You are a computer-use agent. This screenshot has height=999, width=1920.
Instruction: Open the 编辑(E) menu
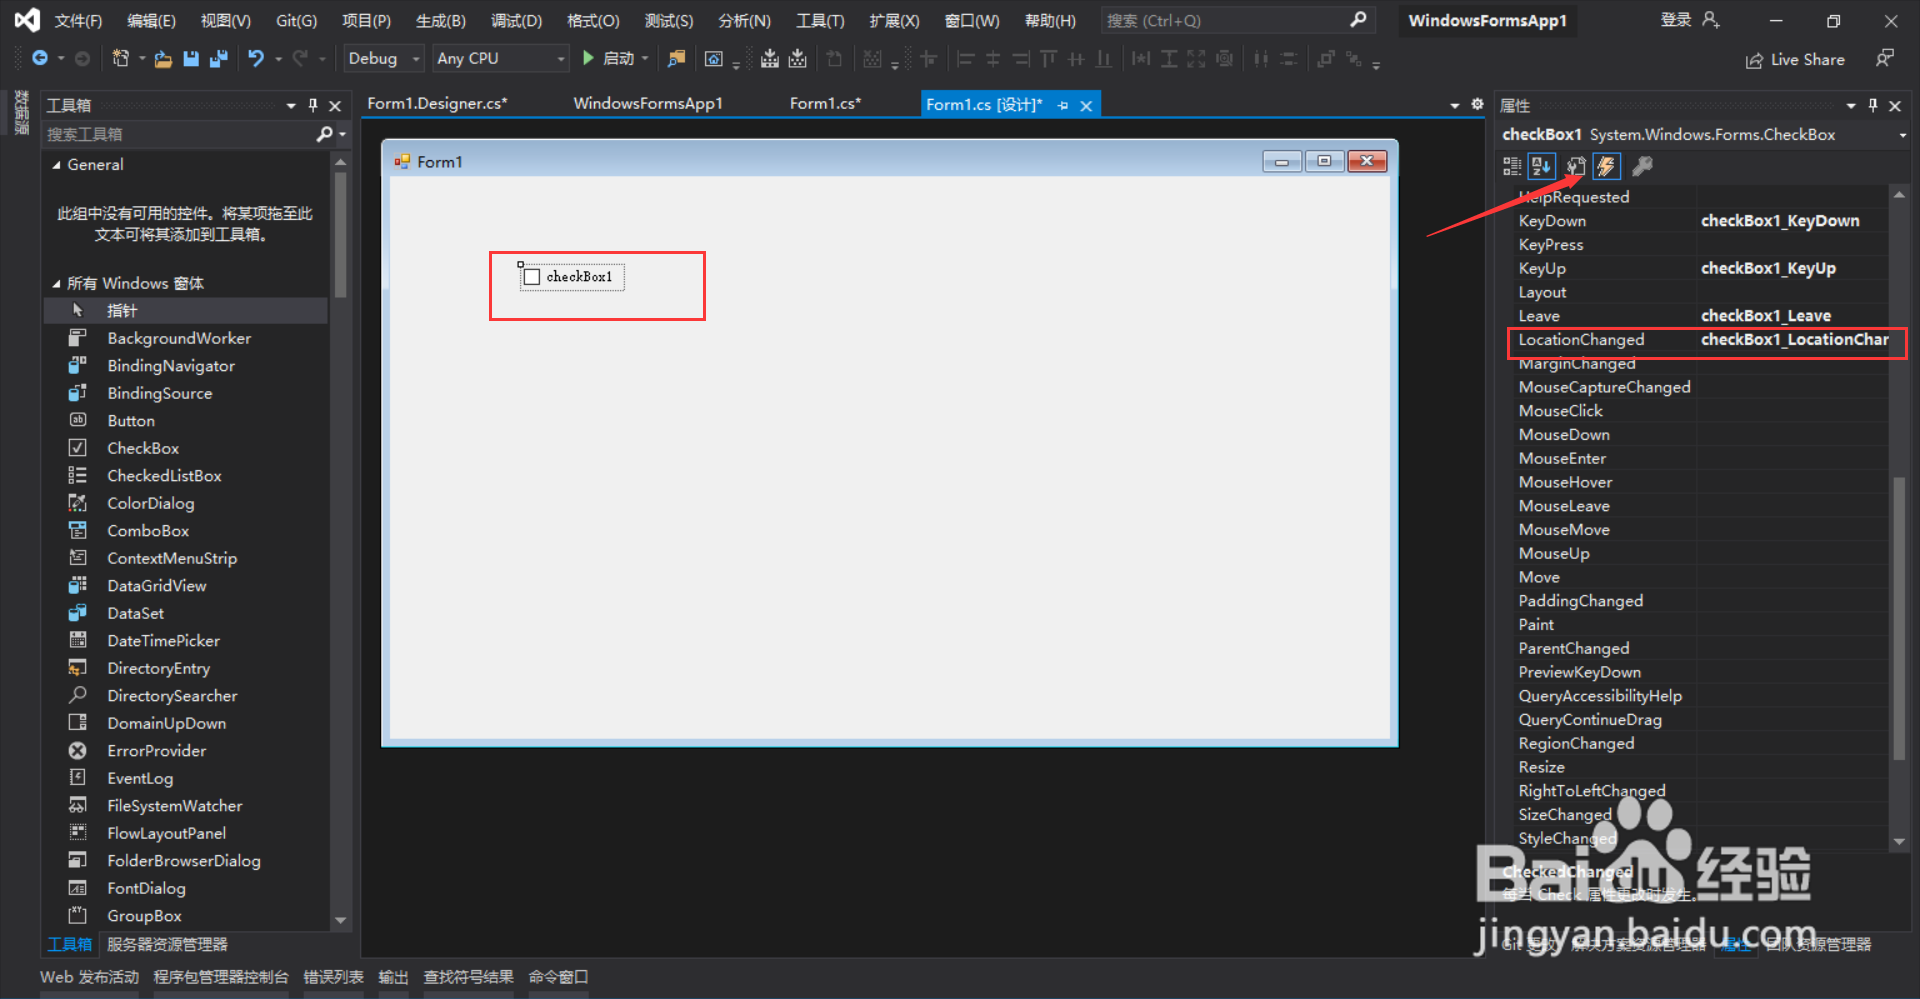tap(151, 20)
